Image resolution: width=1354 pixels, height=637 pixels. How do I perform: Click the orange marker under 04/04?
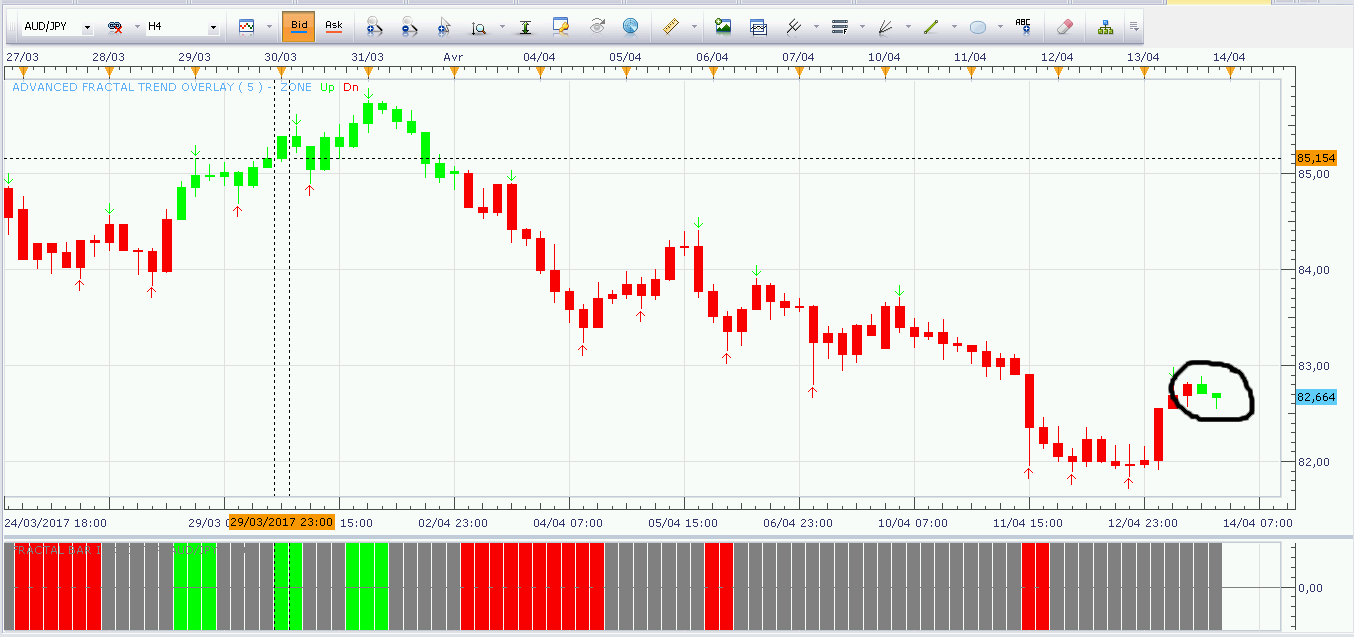[540, 71]
